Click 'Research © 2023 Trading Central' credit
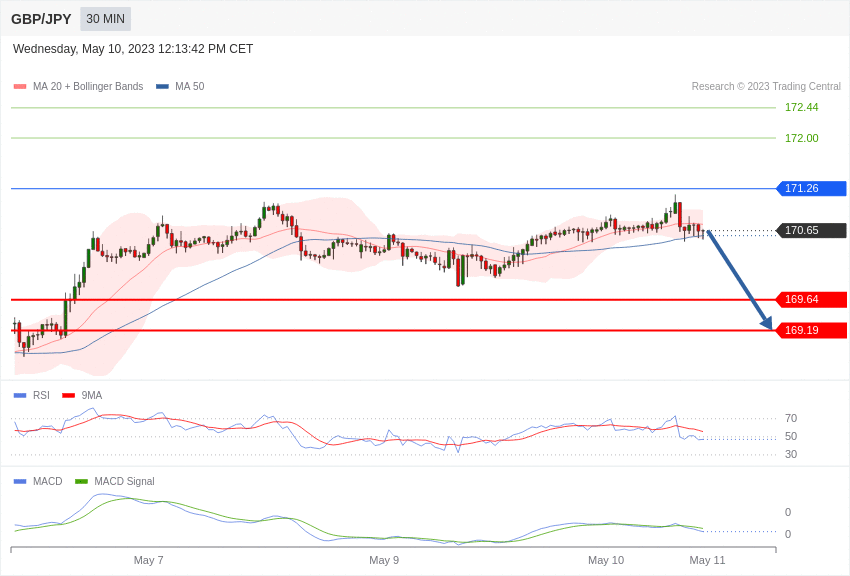 tap(766, 86)
